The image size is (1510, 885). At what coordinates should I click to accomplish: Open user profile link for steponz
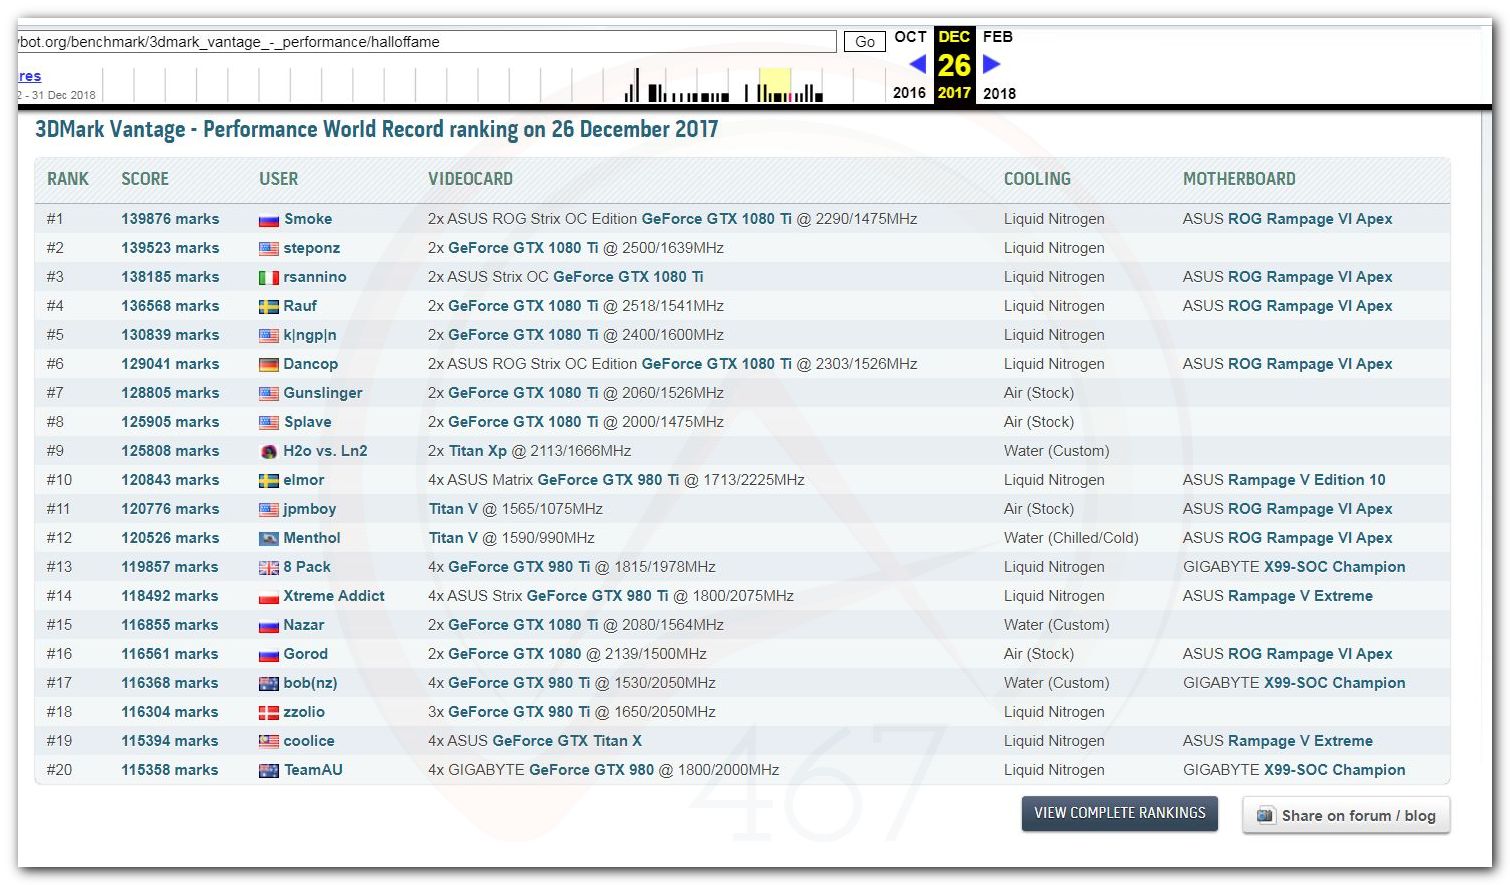pyautogui.click(x=312, y=248)
